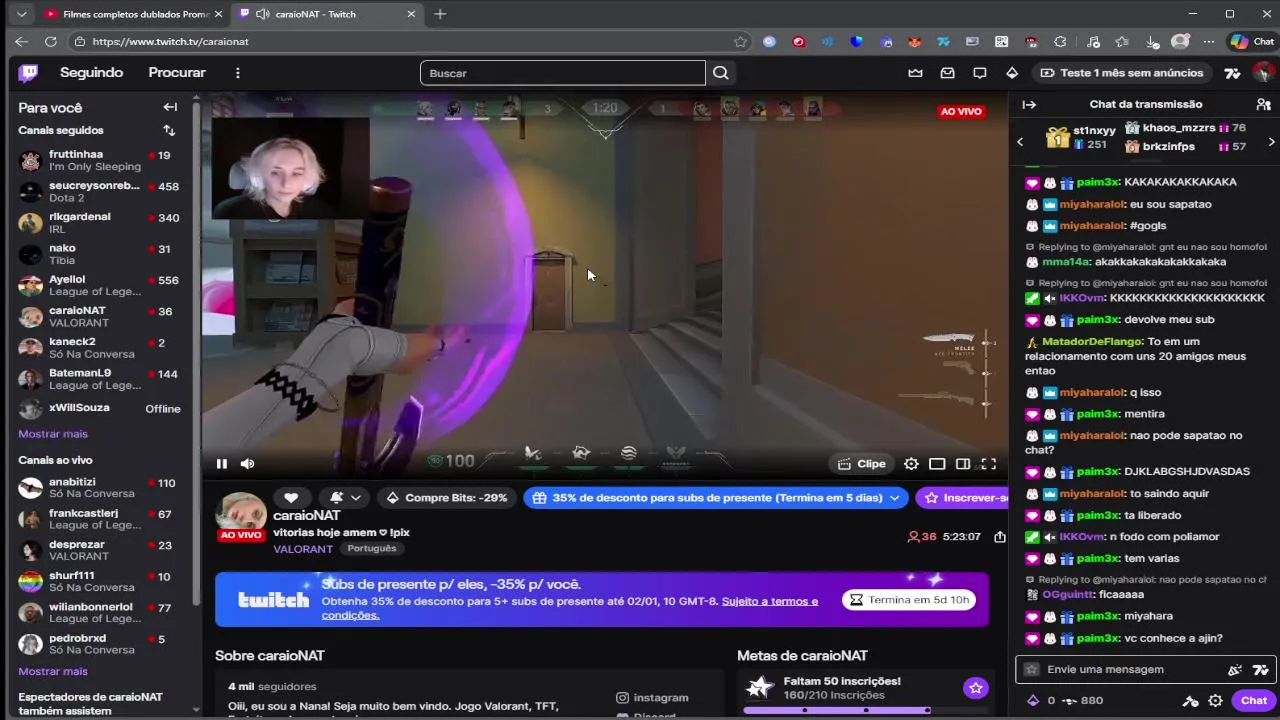Image resolution: width=1280 pixels, height=720 pixels.
Task: Click the Get Bits diamond icon in top bar
Action: (x=1012, y=73)
